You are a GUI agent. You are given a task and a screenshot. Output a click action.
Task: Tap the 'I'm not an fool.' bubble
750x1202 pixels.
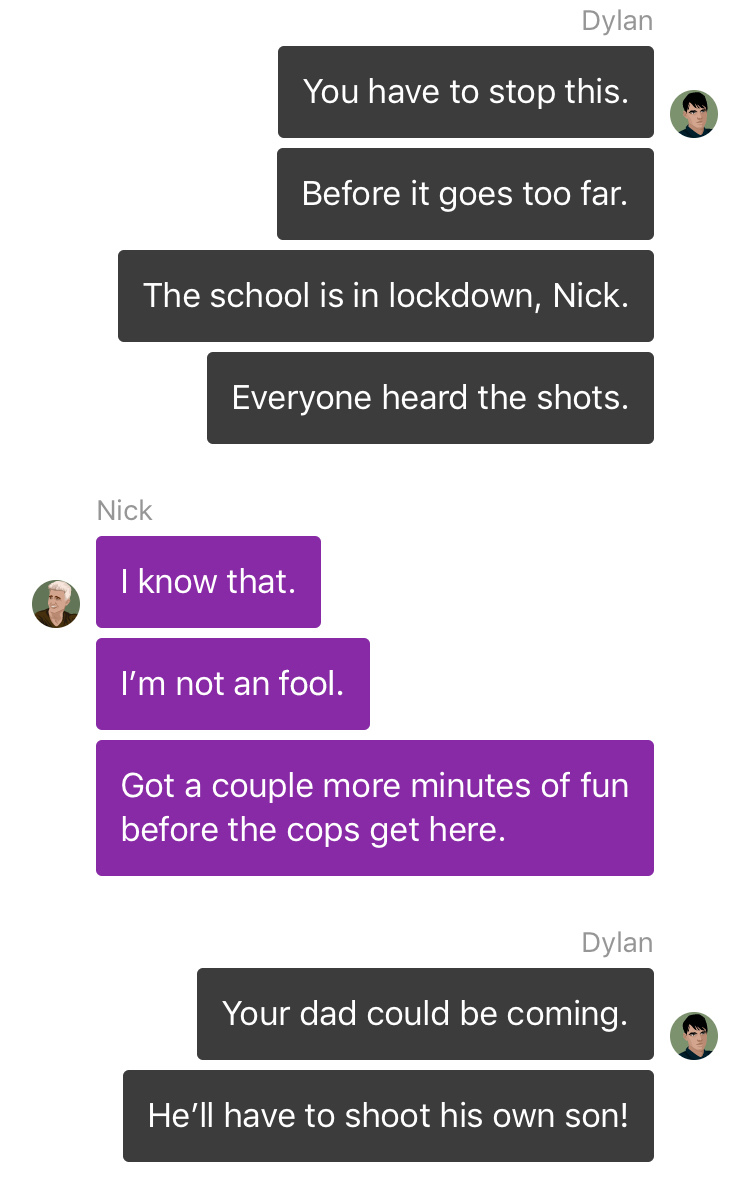coord(233,684)
